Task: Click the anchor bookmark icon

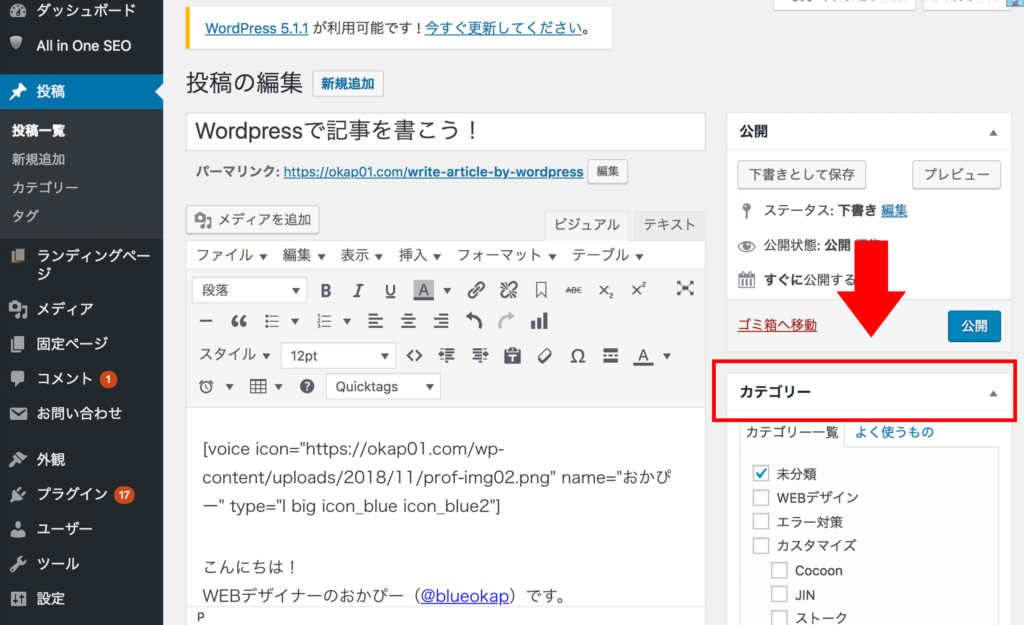Action: (541, 289)
